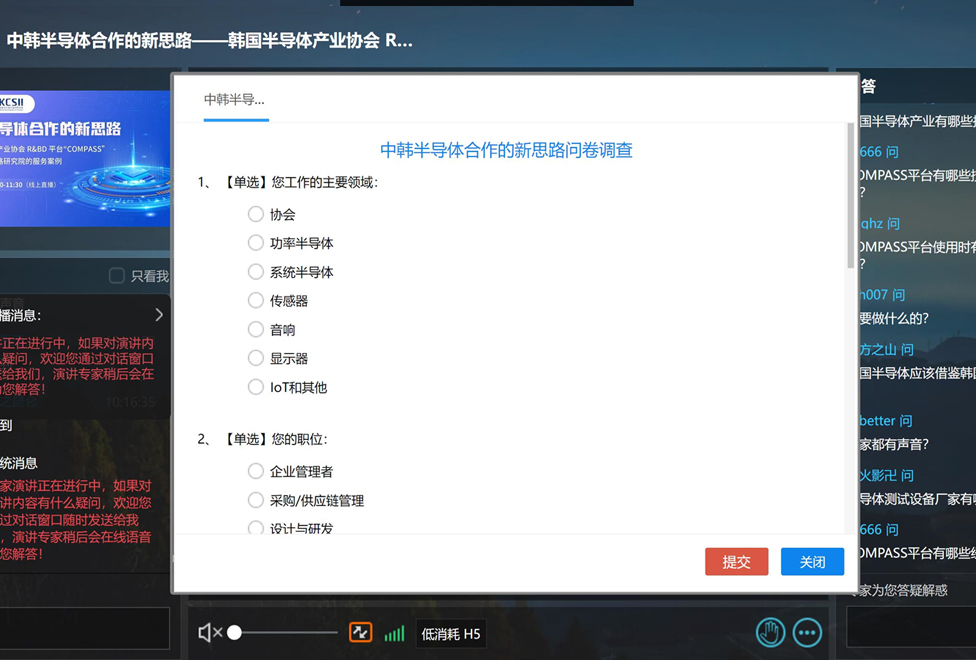Screen dimensions: 976x660
Task: Click the survey title 中韩半导体合作的新思路问卷调查
Action: 506,151
